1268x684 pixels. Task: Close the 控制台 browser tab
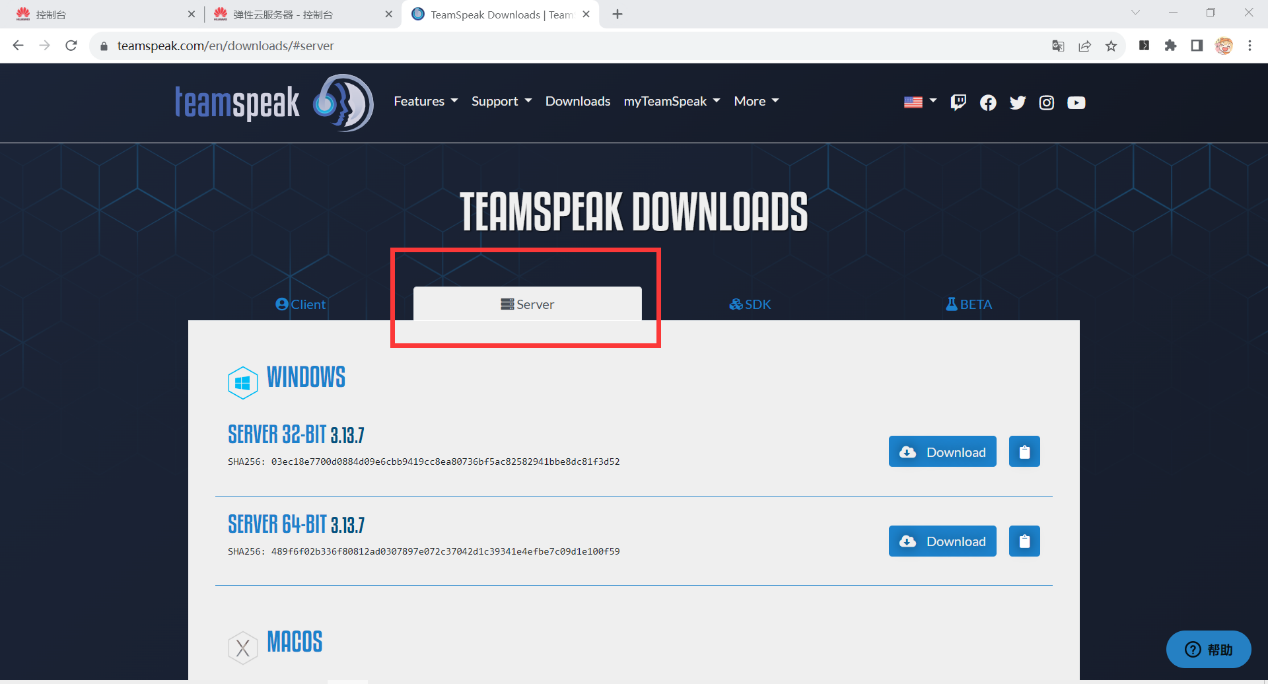(x=192, y=14)
